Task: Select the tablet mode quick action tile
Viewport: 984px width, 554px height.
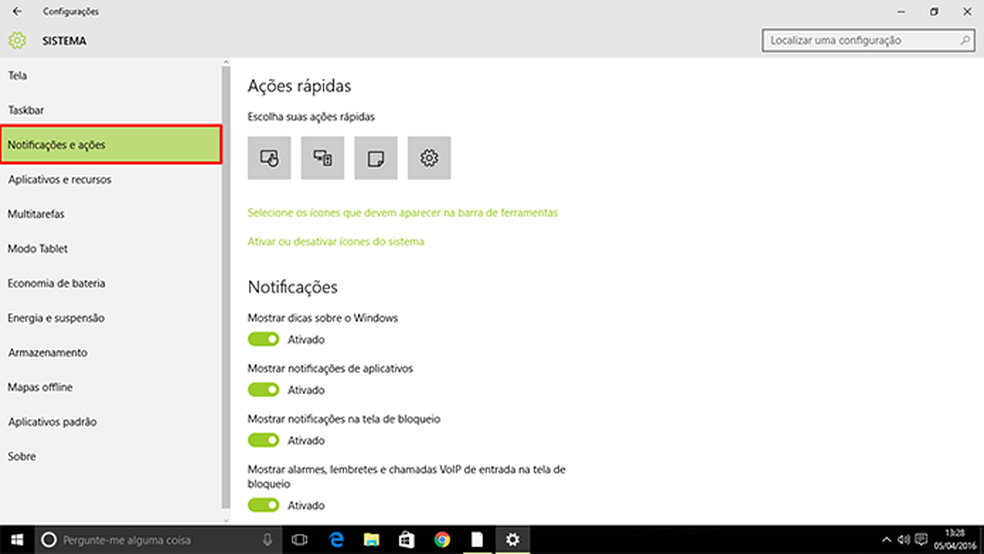Action: (x=269, y=158)
